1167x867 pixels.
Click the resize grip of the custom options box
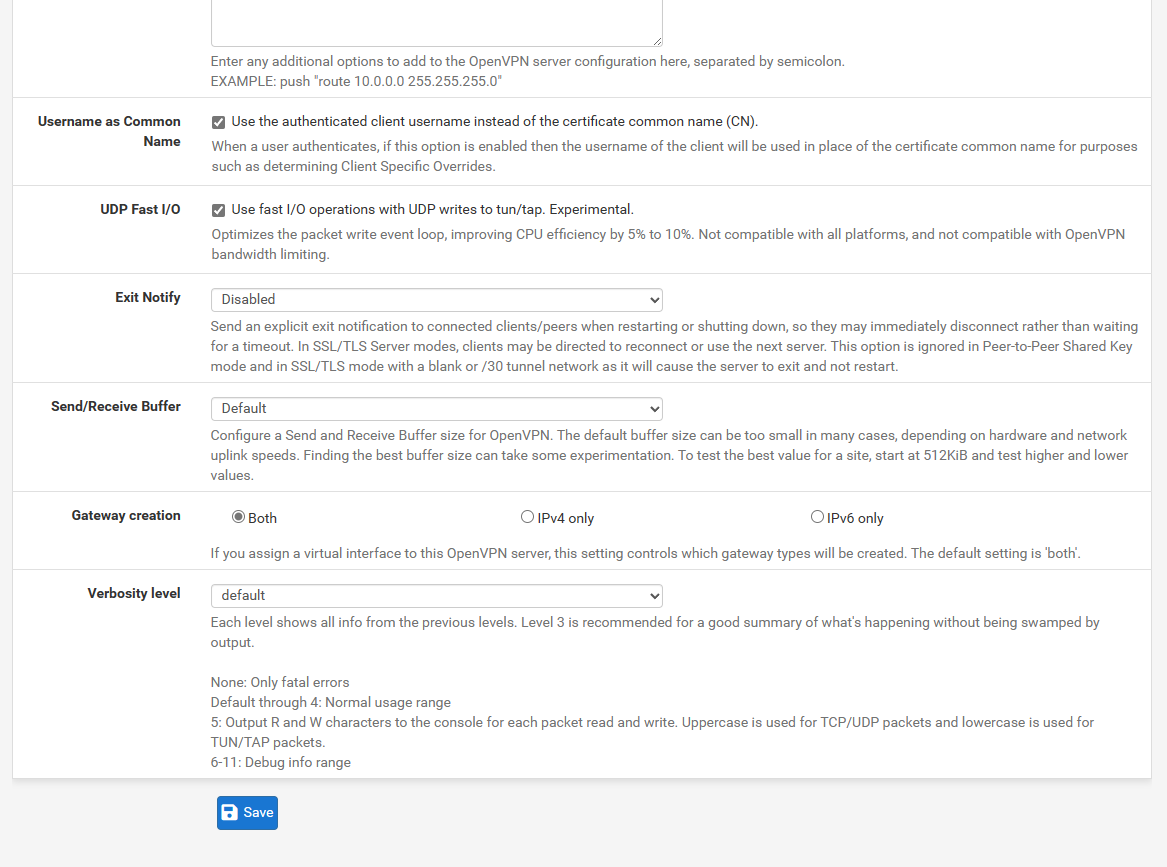pos(656,41)
